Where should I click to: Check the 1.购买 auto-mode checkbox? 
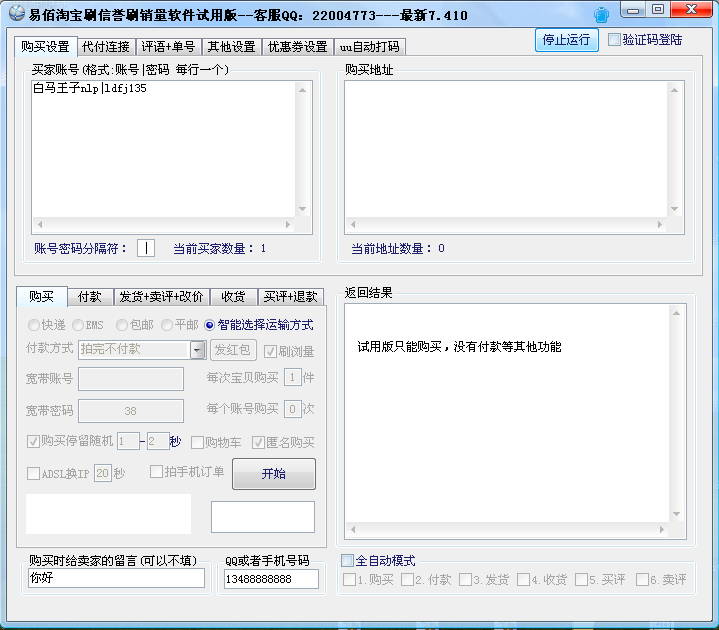349,580
